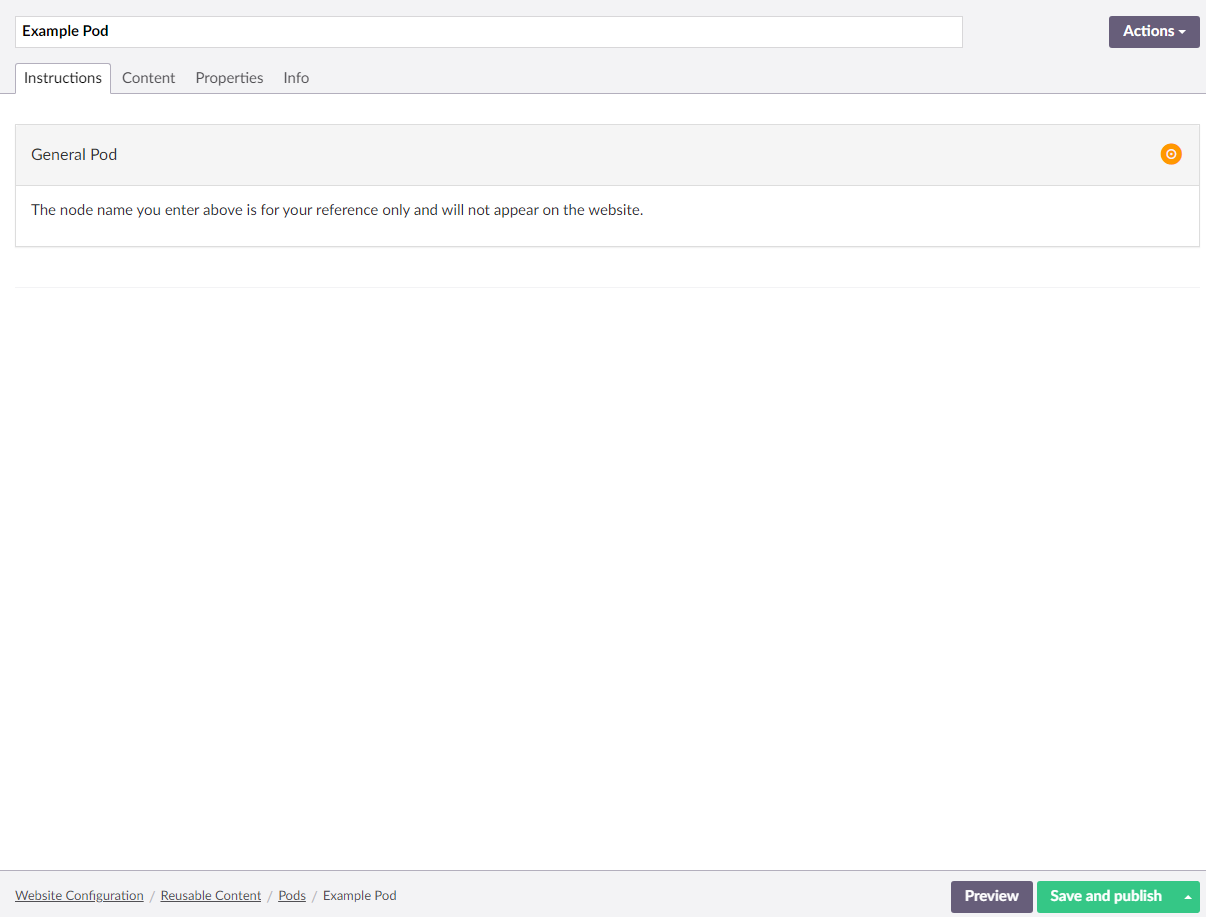The image size is (1206, 917).
Task: Expand the Save and publish arrow options
Action: pos(1188,897)
